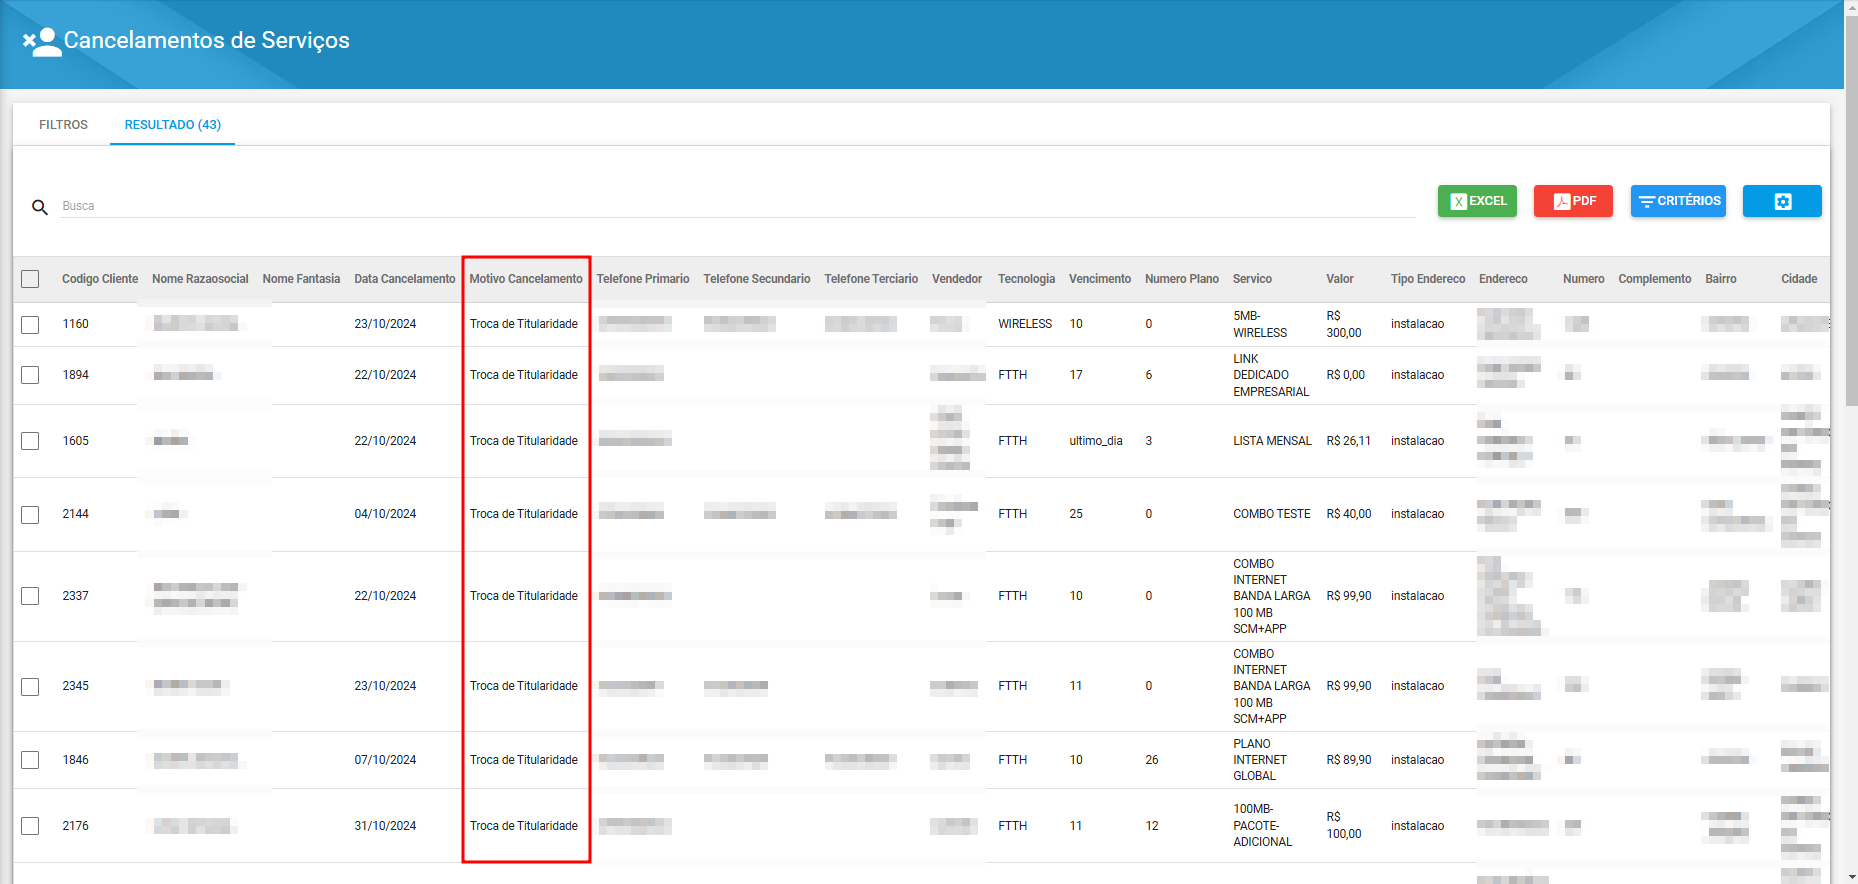Sort by Codigo Cliente column header
The width and height of the screenshot is (1858, 884).
pyautogui.click(x=100, y=279)
